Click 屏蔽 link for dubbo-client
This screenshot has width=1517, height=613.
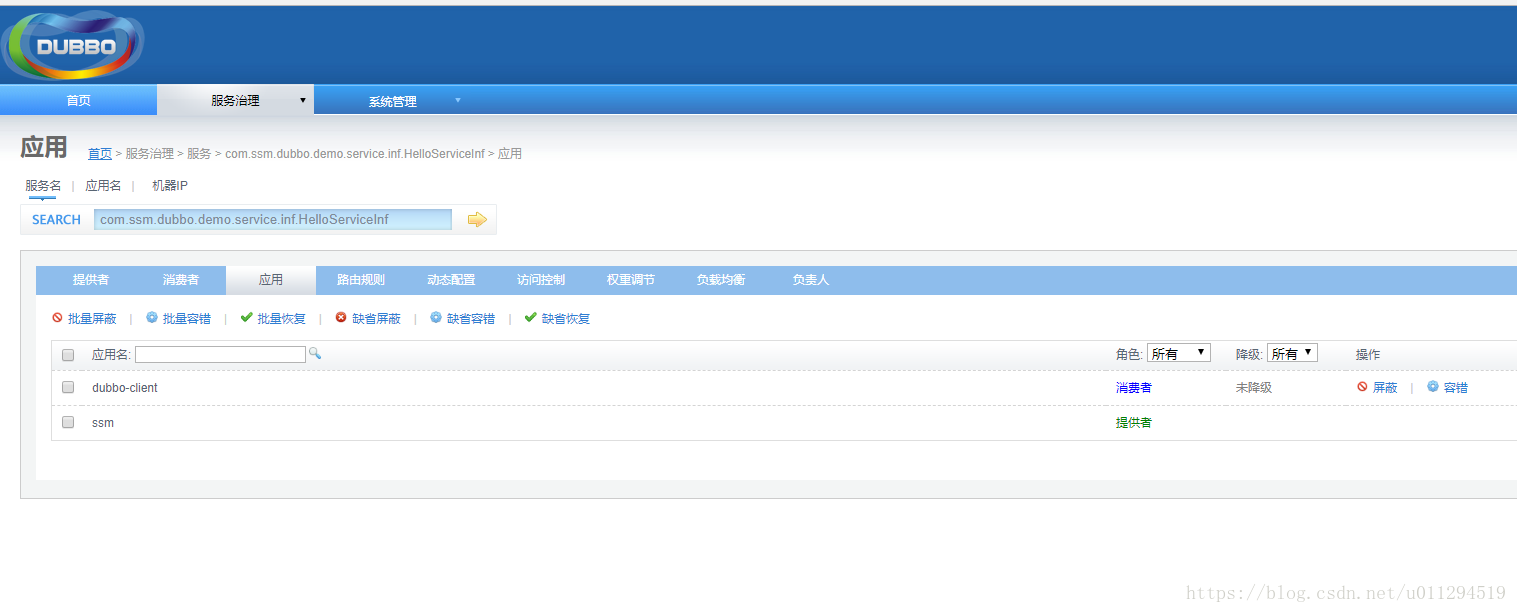coord(1385,388)
